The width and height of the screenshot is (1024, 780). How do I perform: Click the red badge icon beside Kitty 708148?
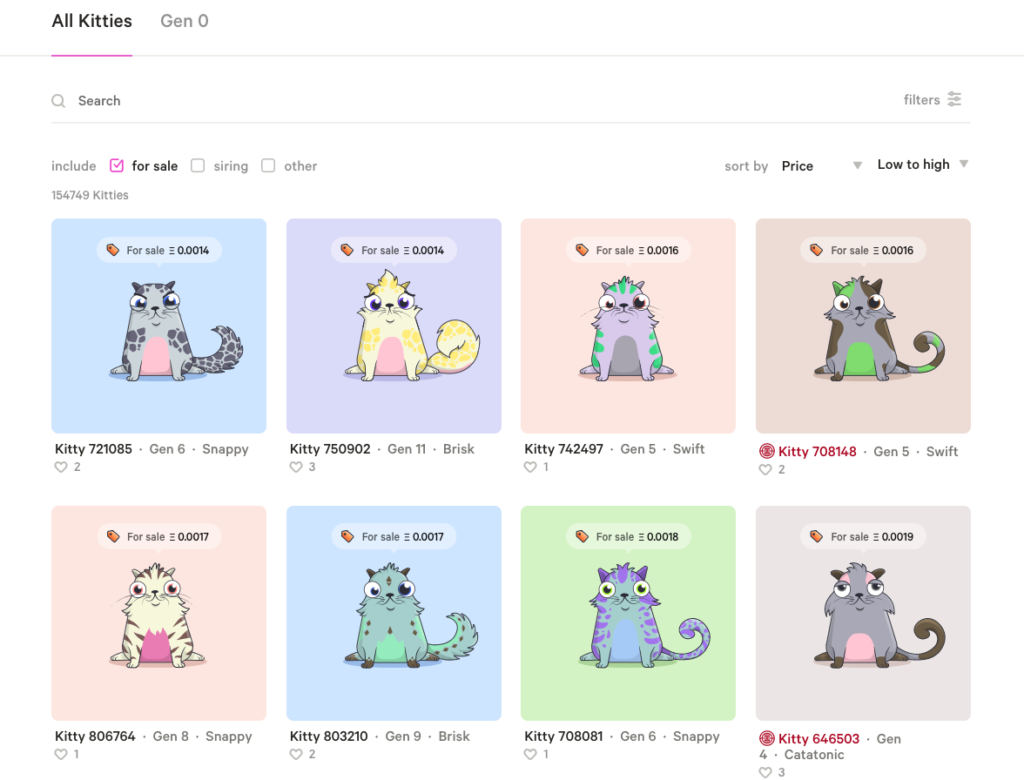767,451
